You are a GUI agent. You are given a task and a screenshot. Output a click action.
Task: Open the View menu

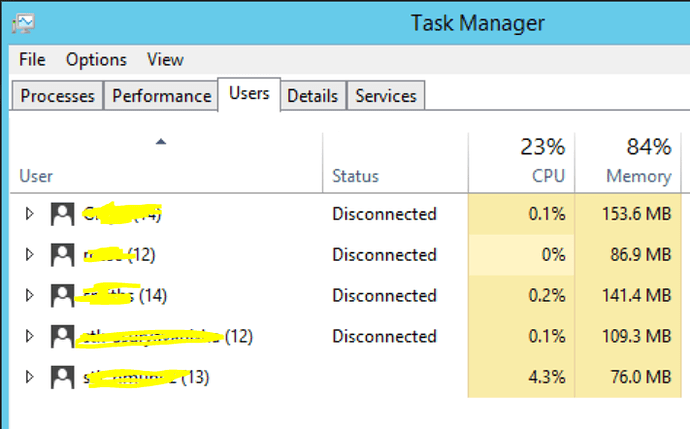(165, 59)
